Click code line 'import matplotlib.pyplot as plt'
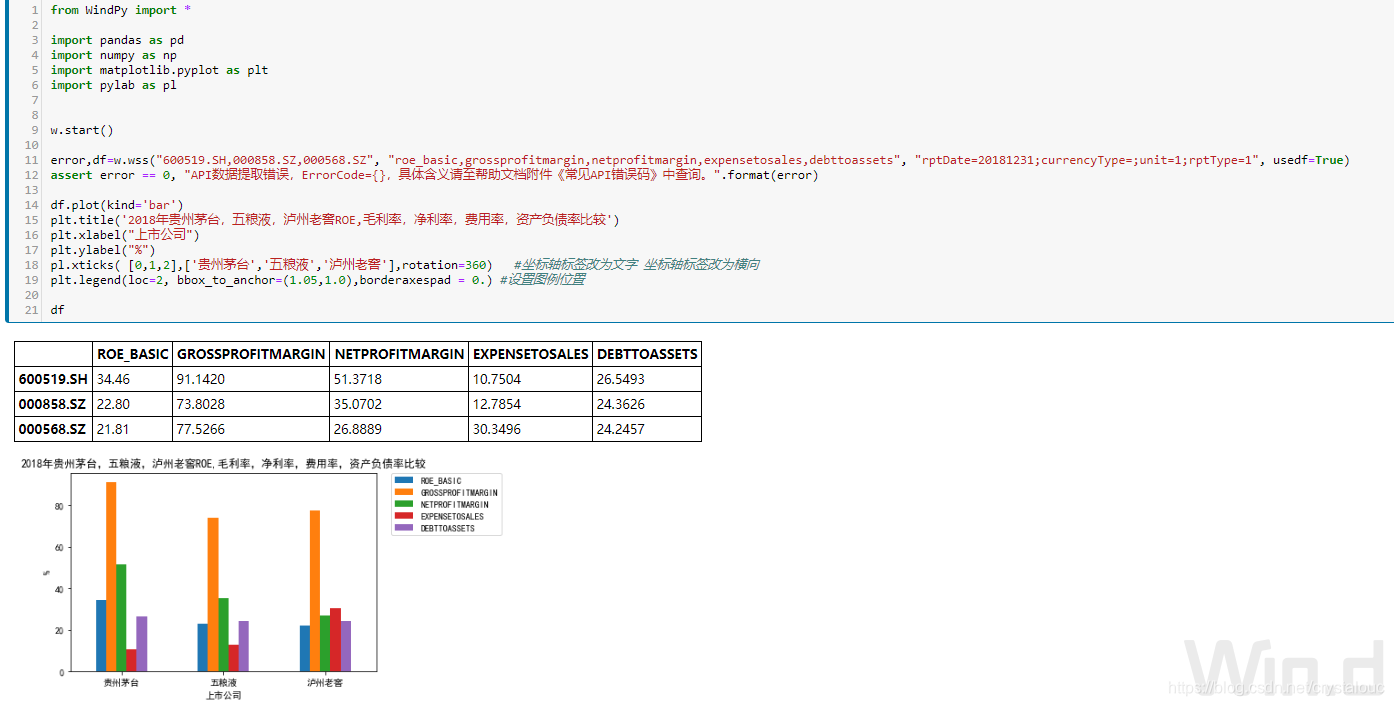 159,70
